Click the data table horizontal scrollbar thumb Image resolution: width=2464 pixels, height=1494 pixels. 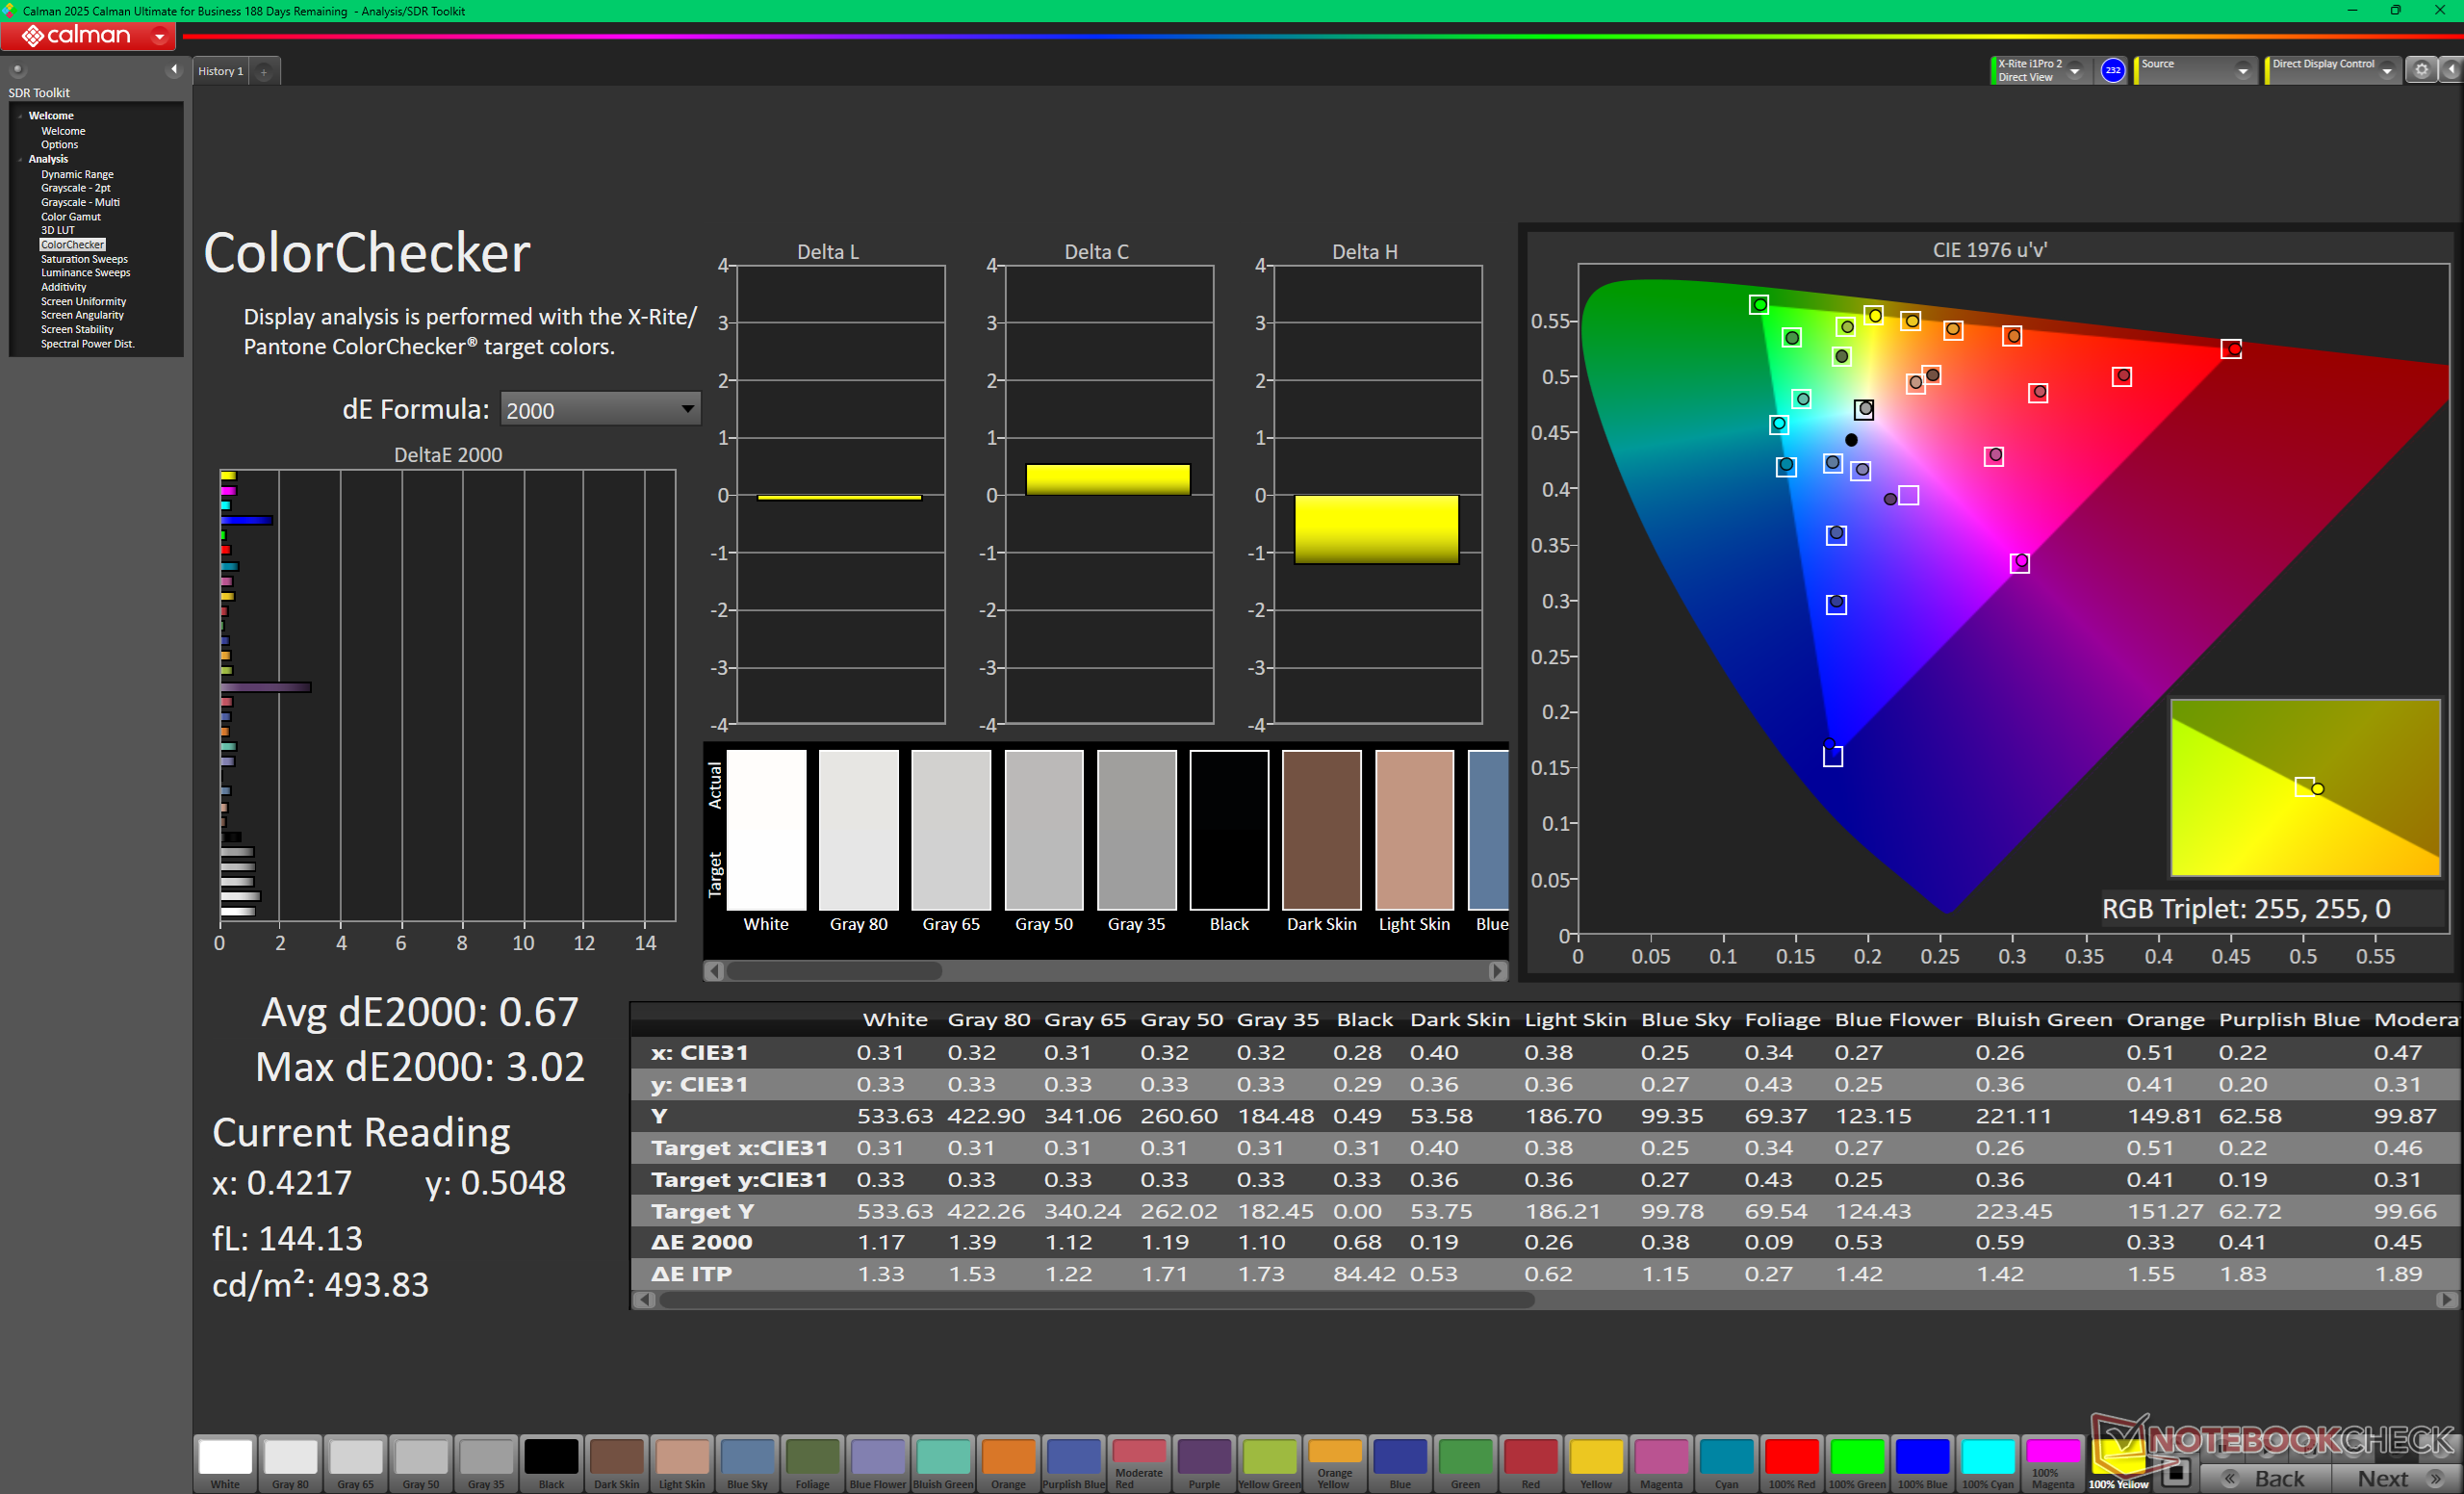1097,1300
